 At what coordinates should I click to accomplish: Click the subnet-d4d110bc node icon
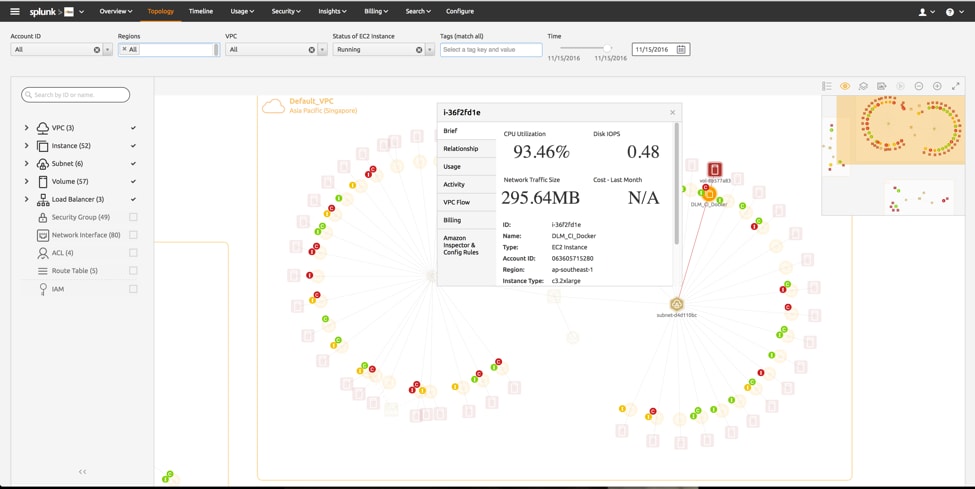pos(677,304)
